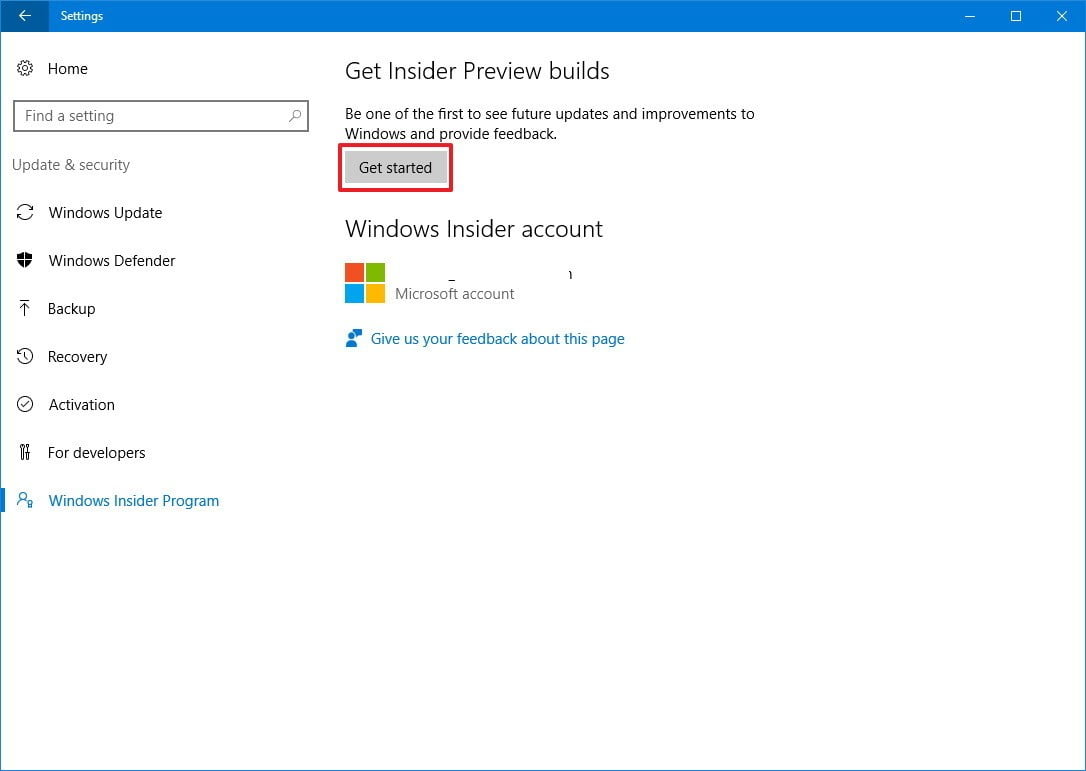Open the Windows Update section
This screenshot has width=1086, height=771.
pos(105,213)
